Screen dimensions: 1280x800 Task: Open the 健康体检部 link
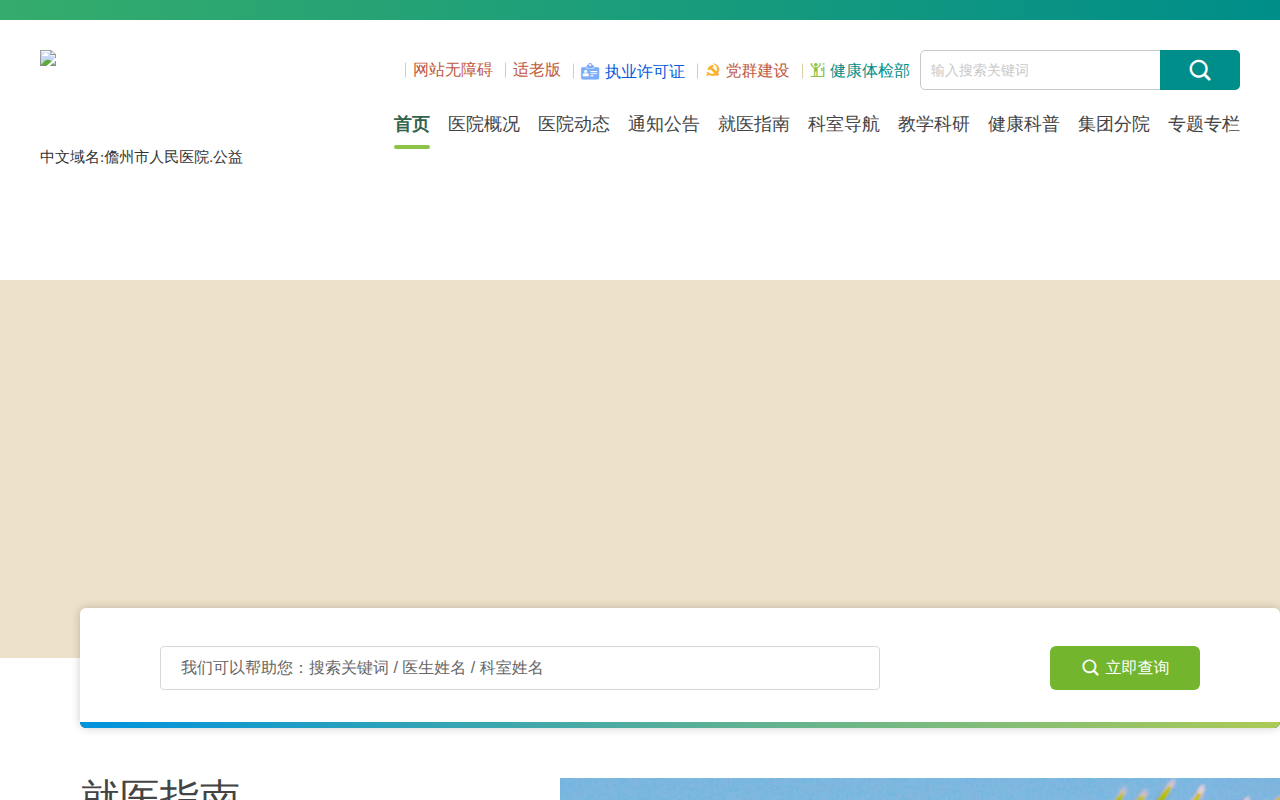870,70
